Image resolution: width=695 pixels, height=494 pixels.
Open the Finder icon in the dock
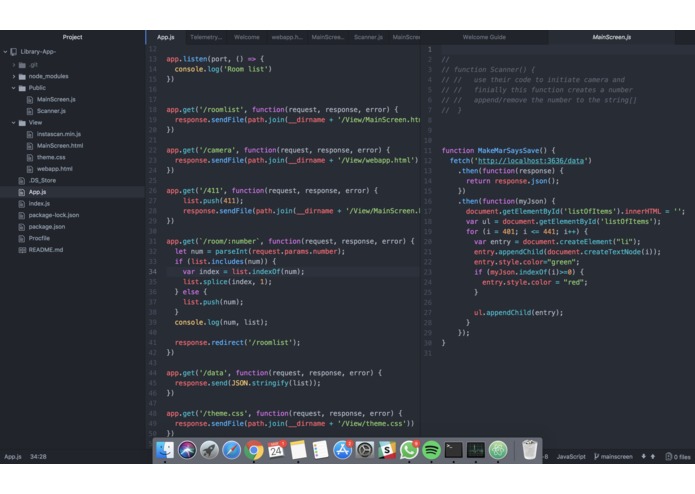coord(165,451)
